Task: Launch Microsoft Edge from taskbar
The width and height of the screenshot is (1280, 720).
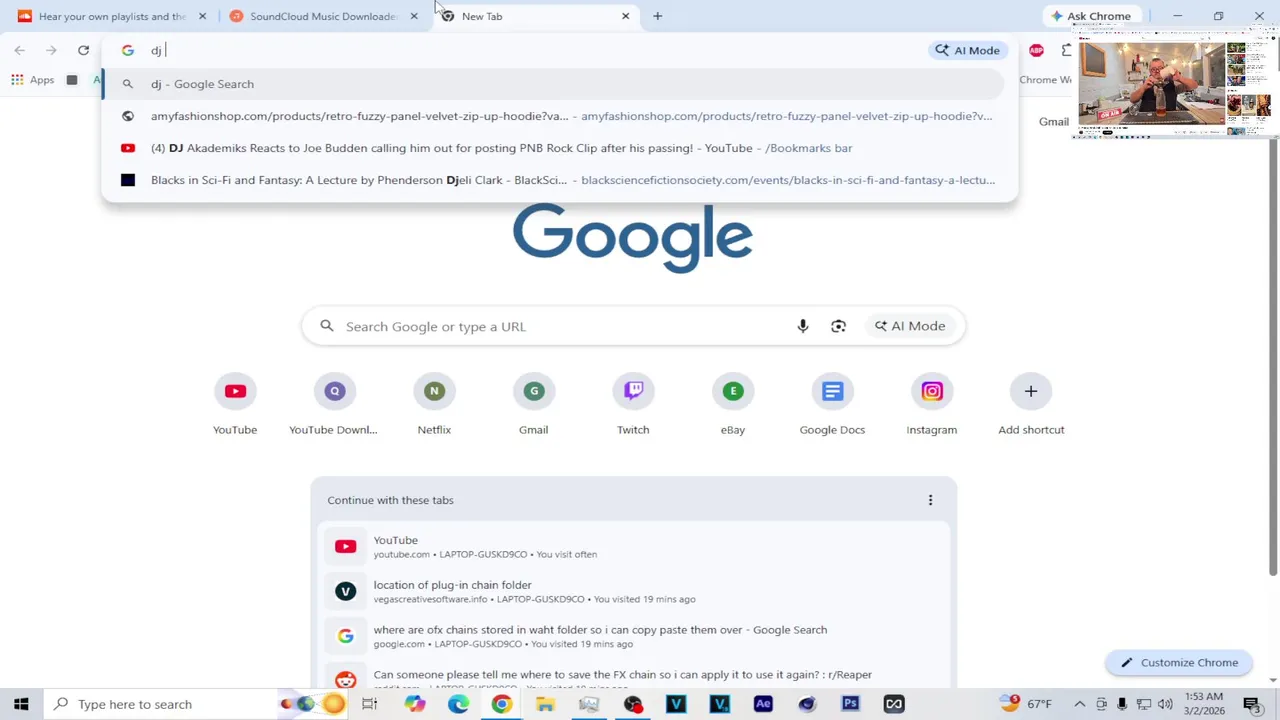Action: click(x=458, y=704)
